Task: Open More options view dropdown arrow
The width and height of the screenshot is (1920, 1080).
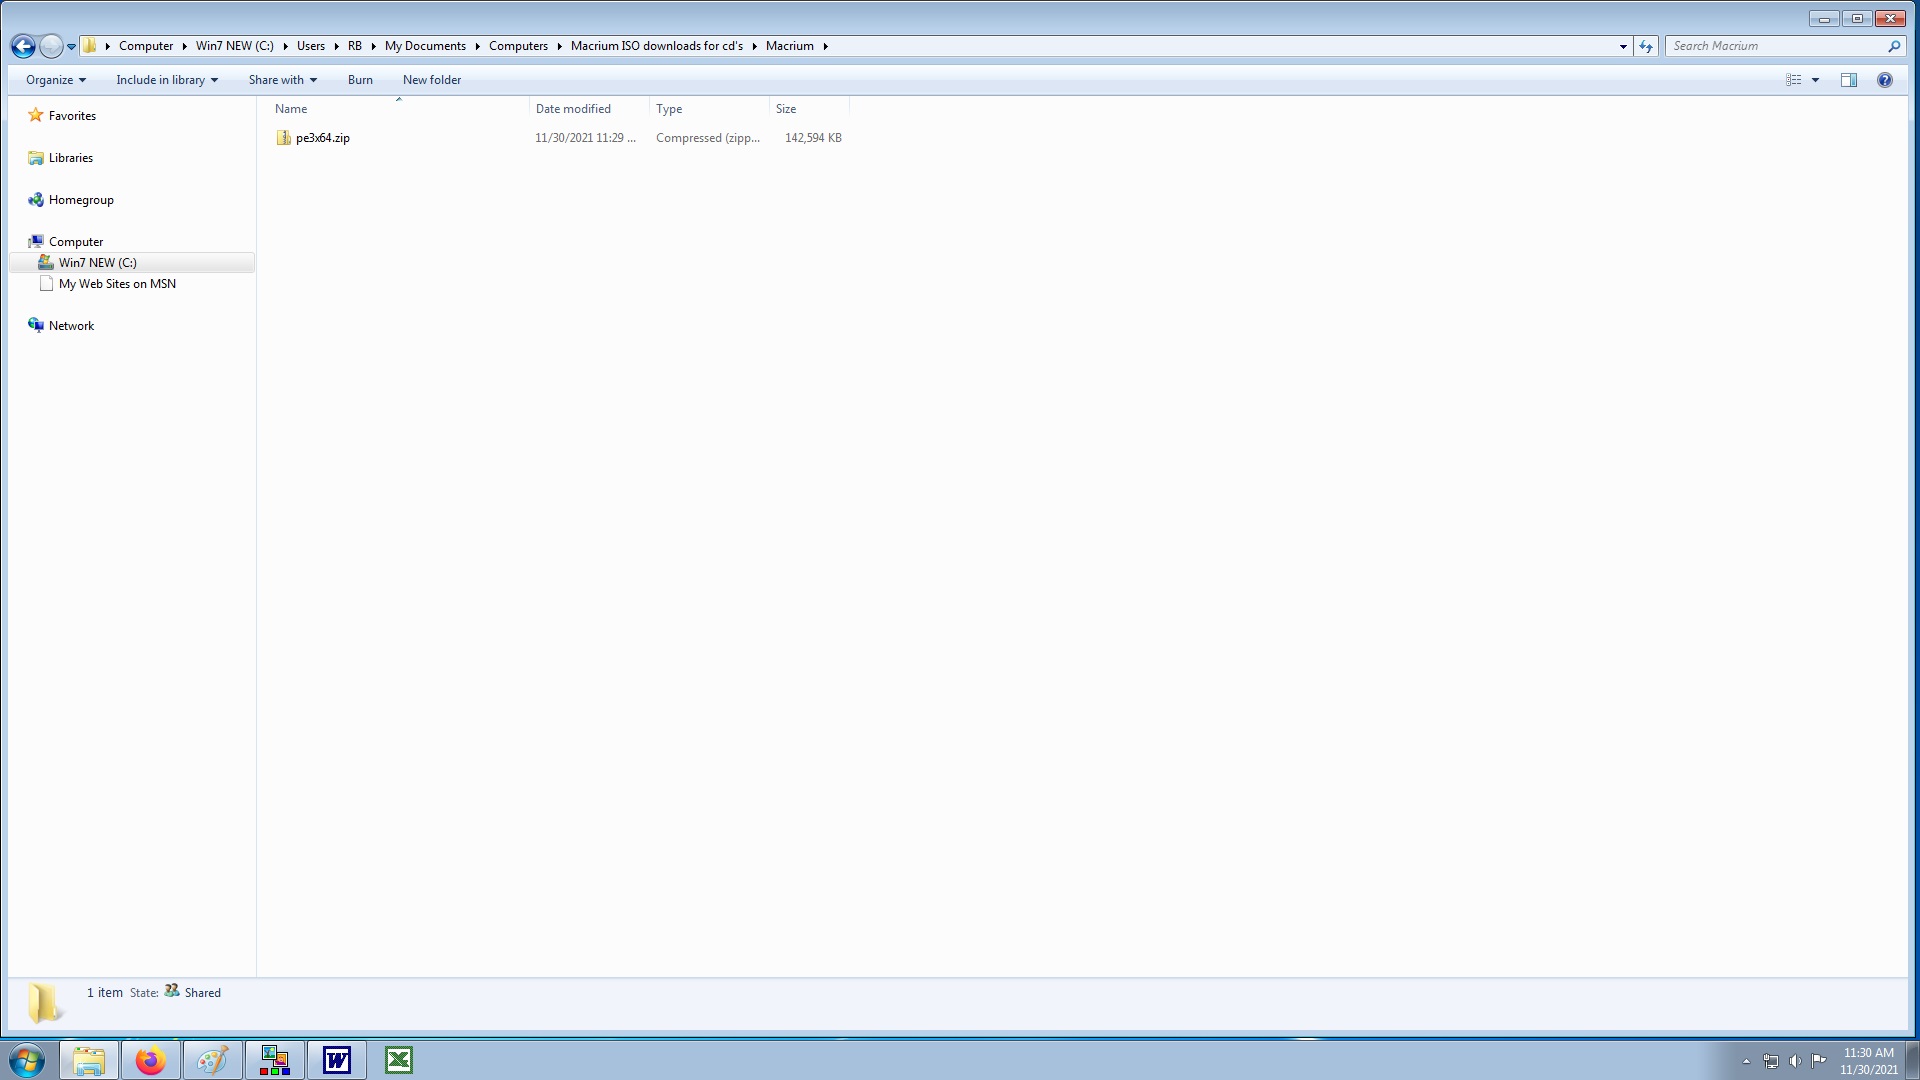Action: click(x=1816, y=80)
